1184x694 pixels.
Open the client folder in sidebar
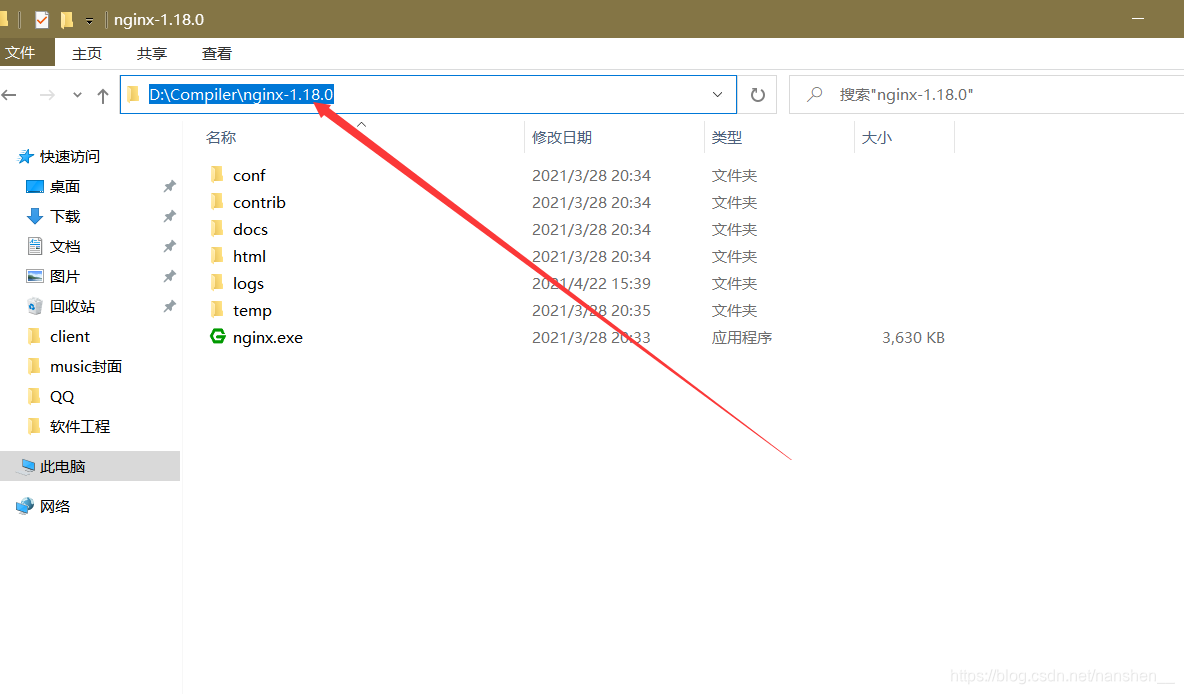click(x=69, y=337)
